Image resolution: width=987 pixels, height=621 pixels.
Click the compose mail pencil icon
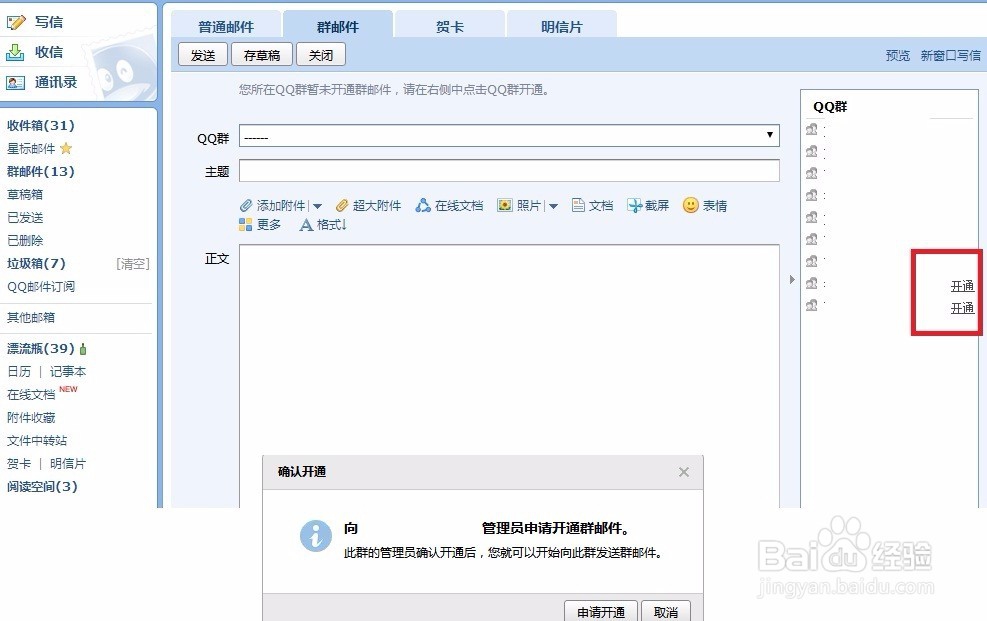[16, 23]
